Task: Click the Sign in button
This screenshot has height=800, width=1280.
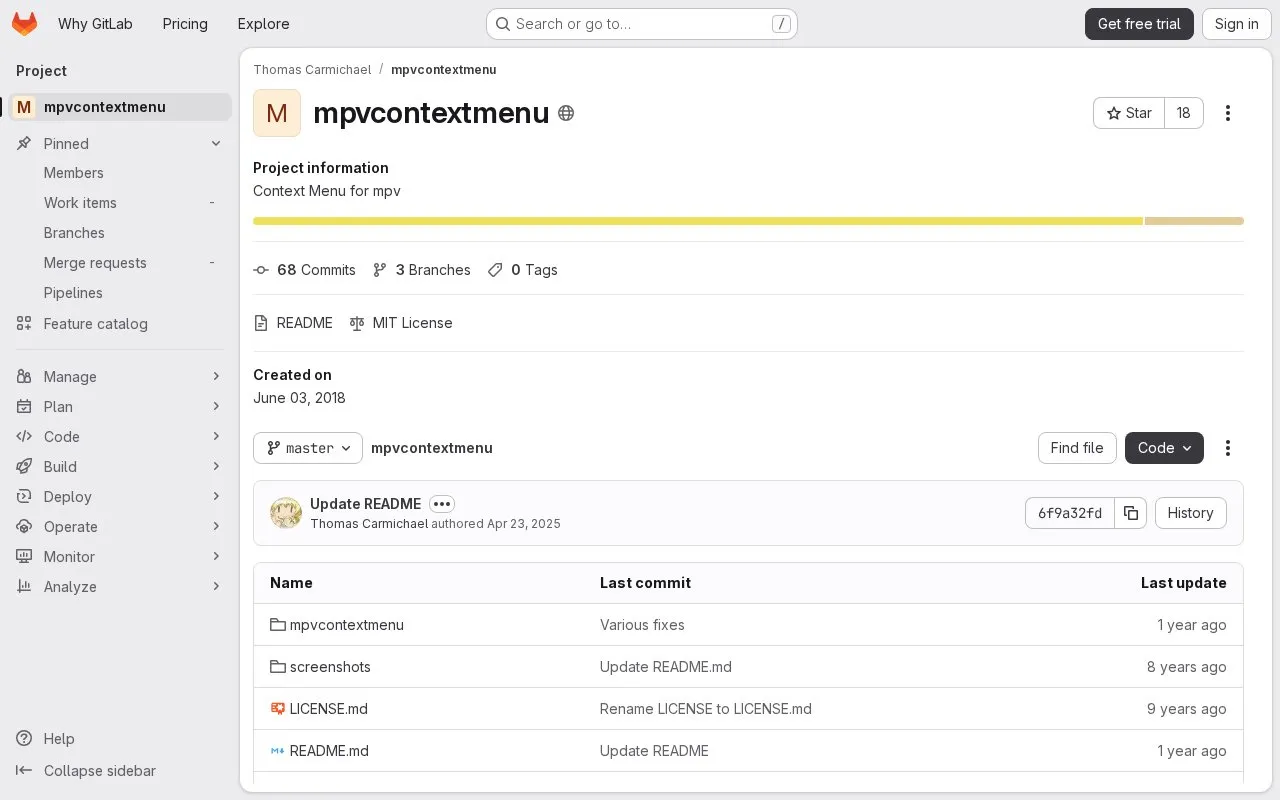Action: tap(1237, 24)
